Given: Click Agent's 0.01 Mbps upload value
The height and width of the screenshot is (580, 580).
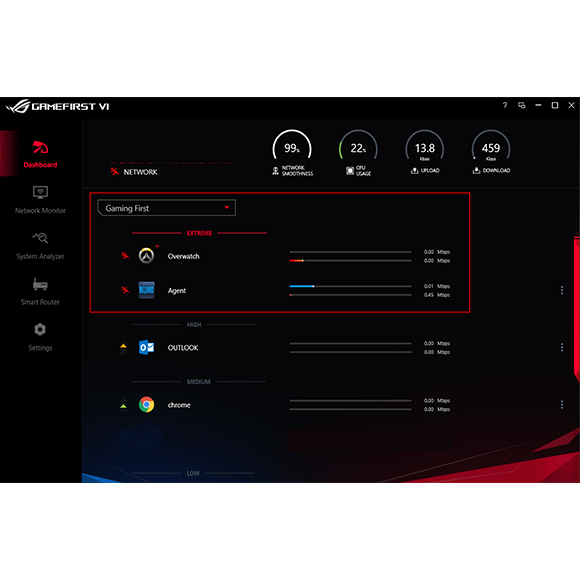Looking at the screenshot, I should (x=437, y=286).
